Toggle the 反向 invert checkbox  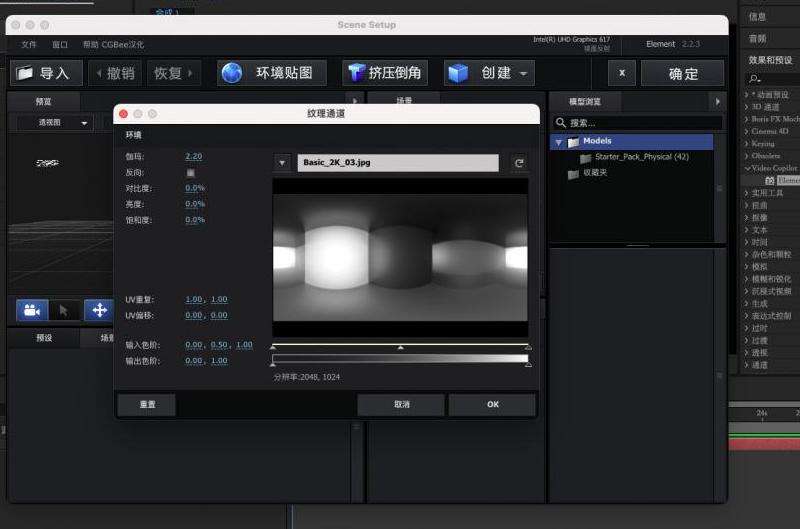(x=190, y=173)
